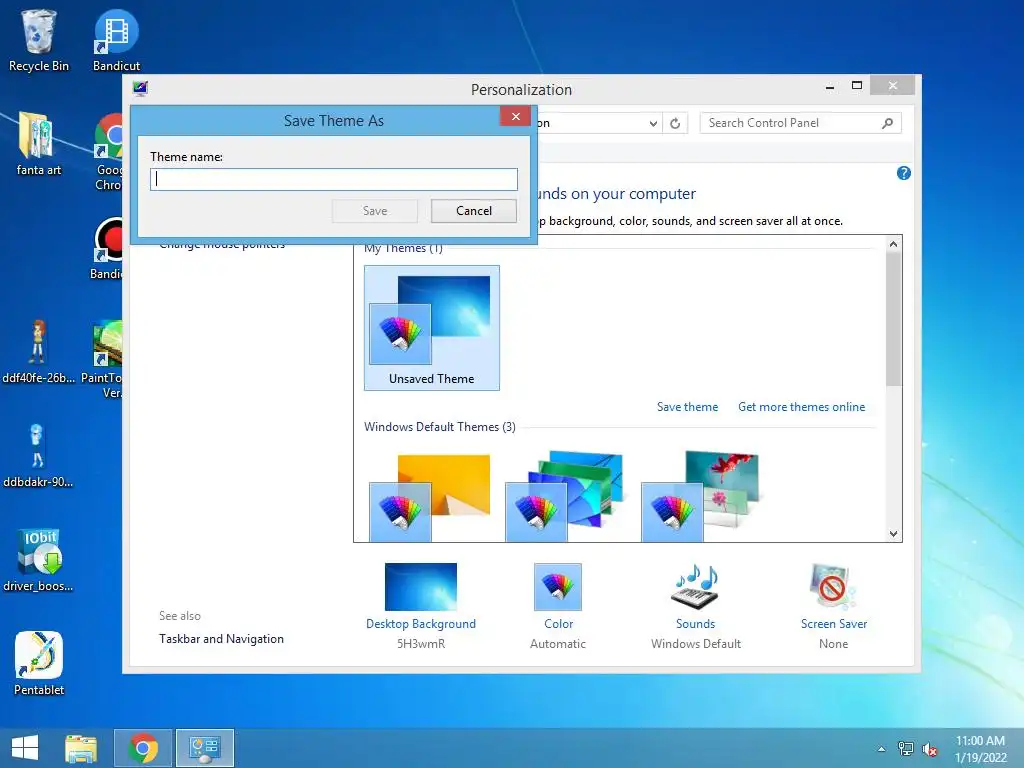Refresh the Control Panel address bar
The height and width of the screenshot is (768, 1024).
(675, 123)
